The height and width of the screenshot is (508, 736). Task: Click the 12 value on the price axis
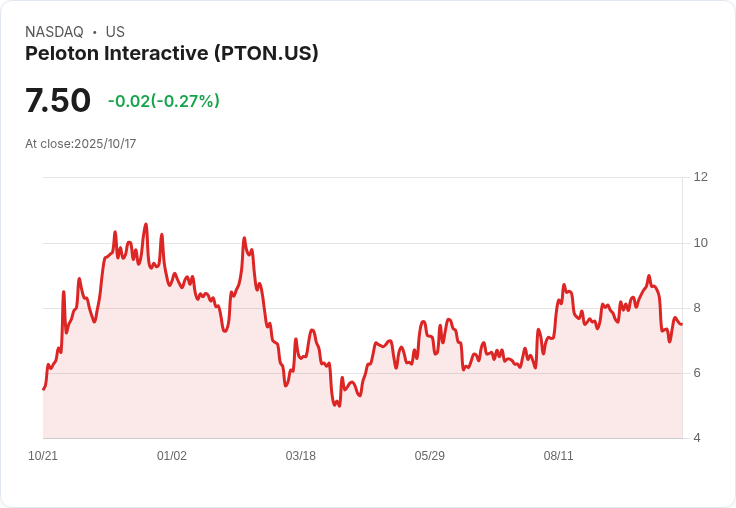click(x=700, y=177)
